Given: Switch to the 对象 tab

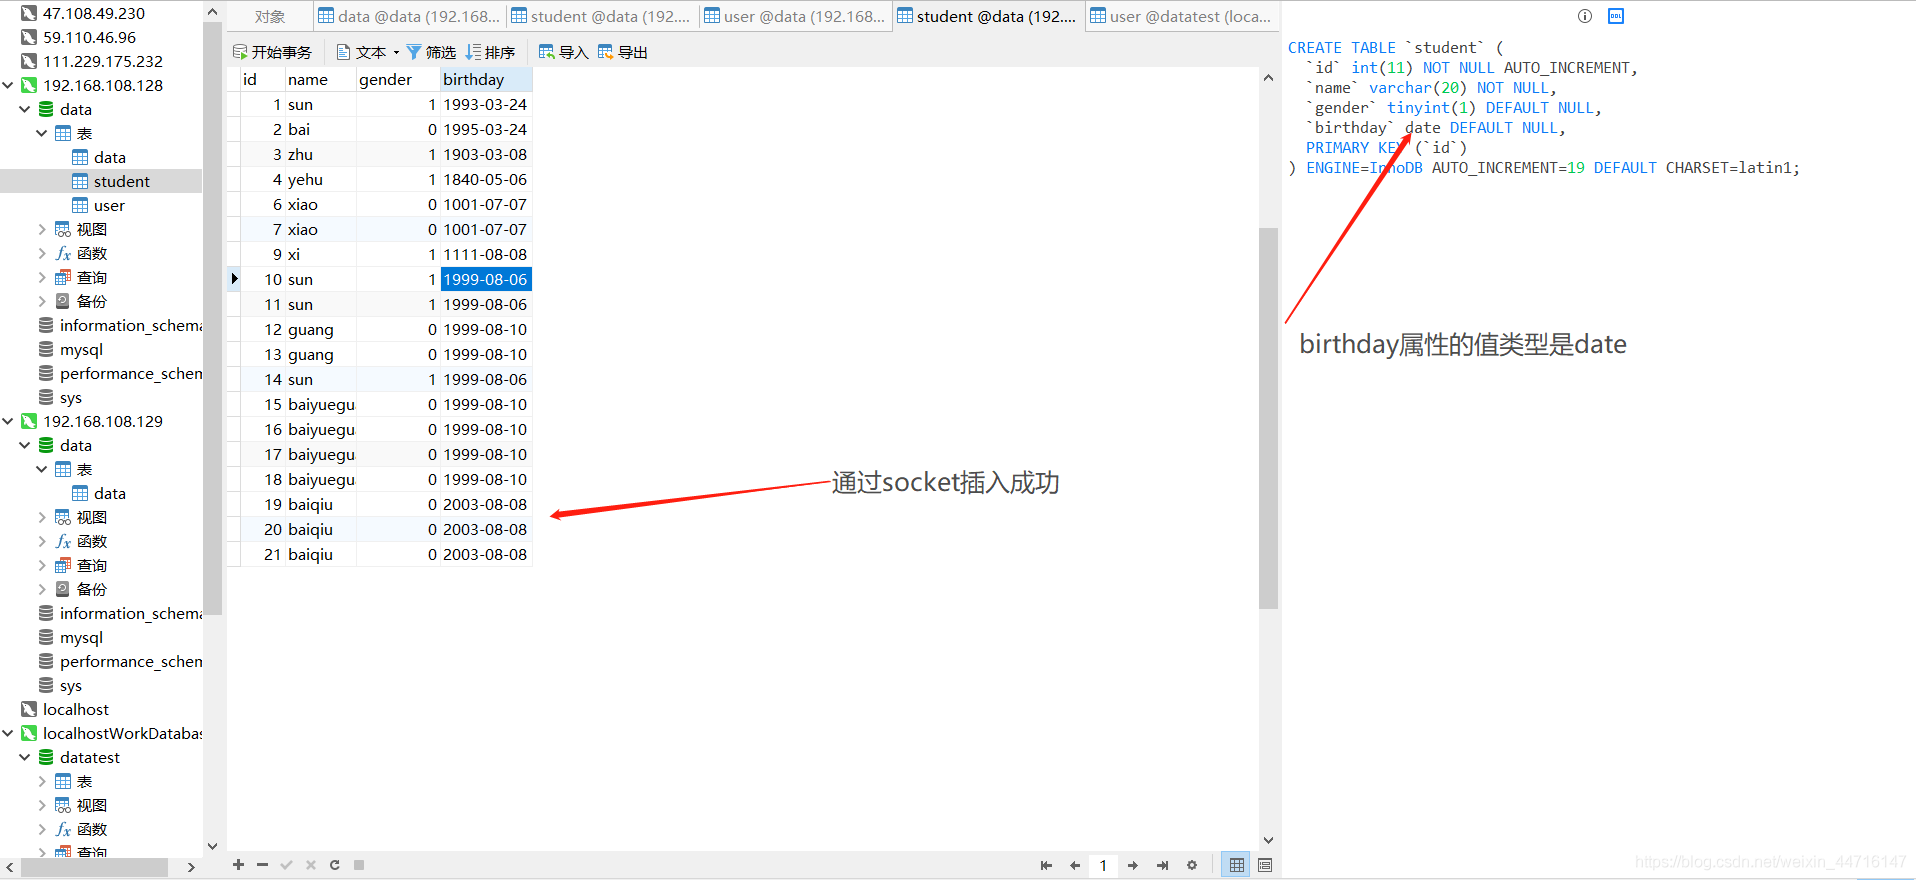Looking at the screenshot, I should point(269,16).
